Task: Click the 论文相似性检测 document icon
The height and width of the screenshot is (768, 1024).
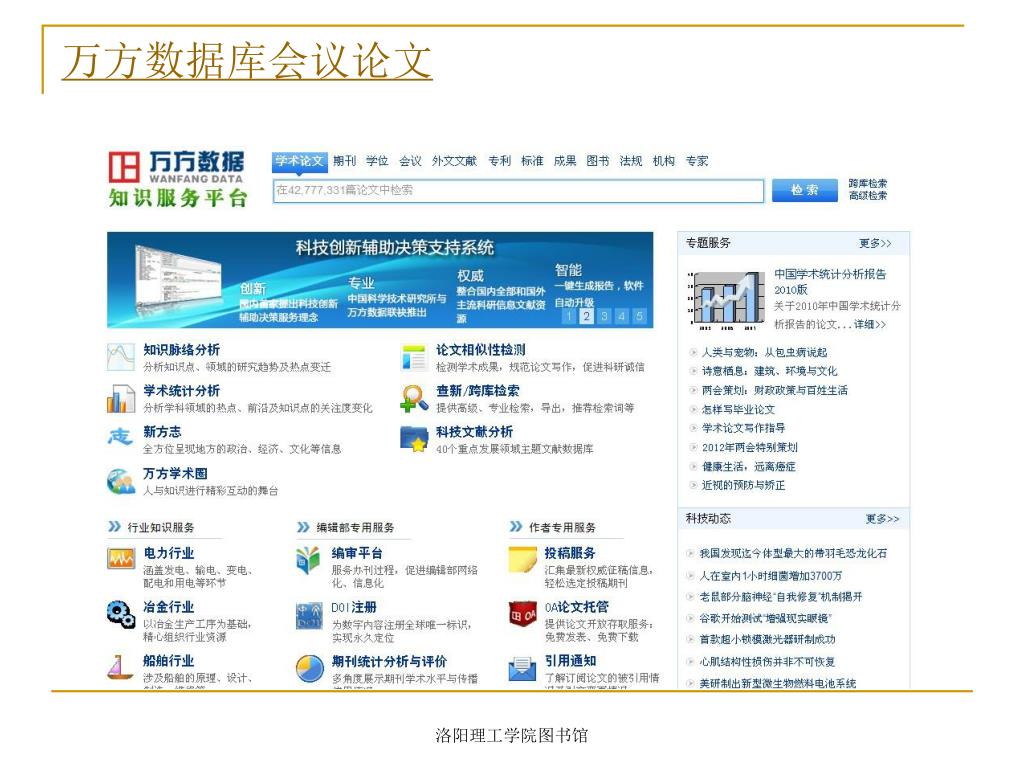Action: (x=413, y=357)
